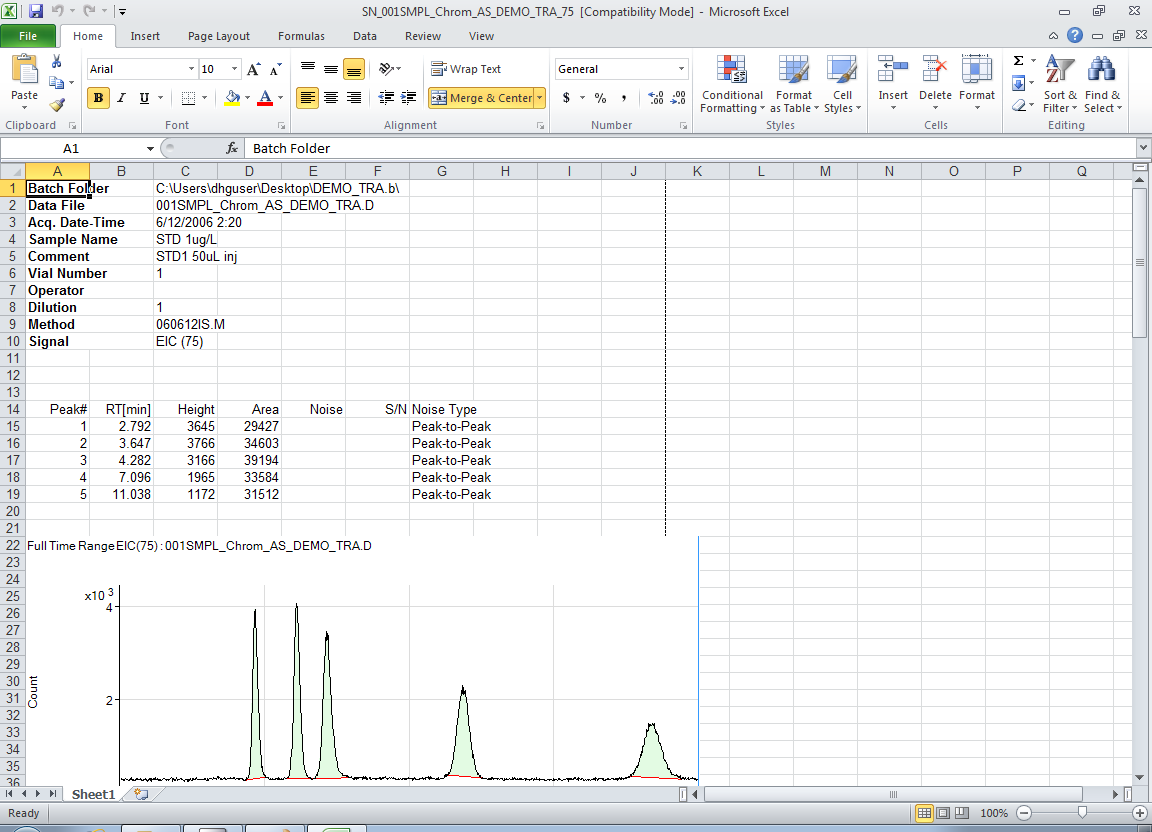Expand the Borders dropdown arrow
Viewport: 1152px width, 832px height.
[x=204, y=98]
